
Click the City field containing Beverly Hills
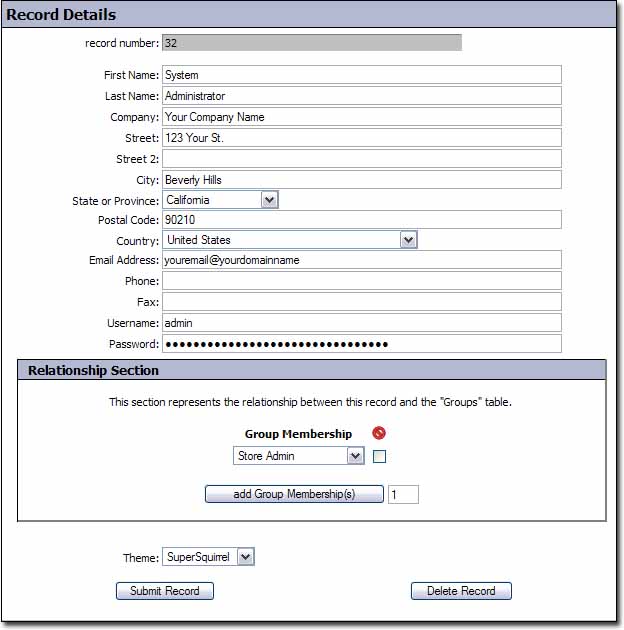[x=361, y=180]
